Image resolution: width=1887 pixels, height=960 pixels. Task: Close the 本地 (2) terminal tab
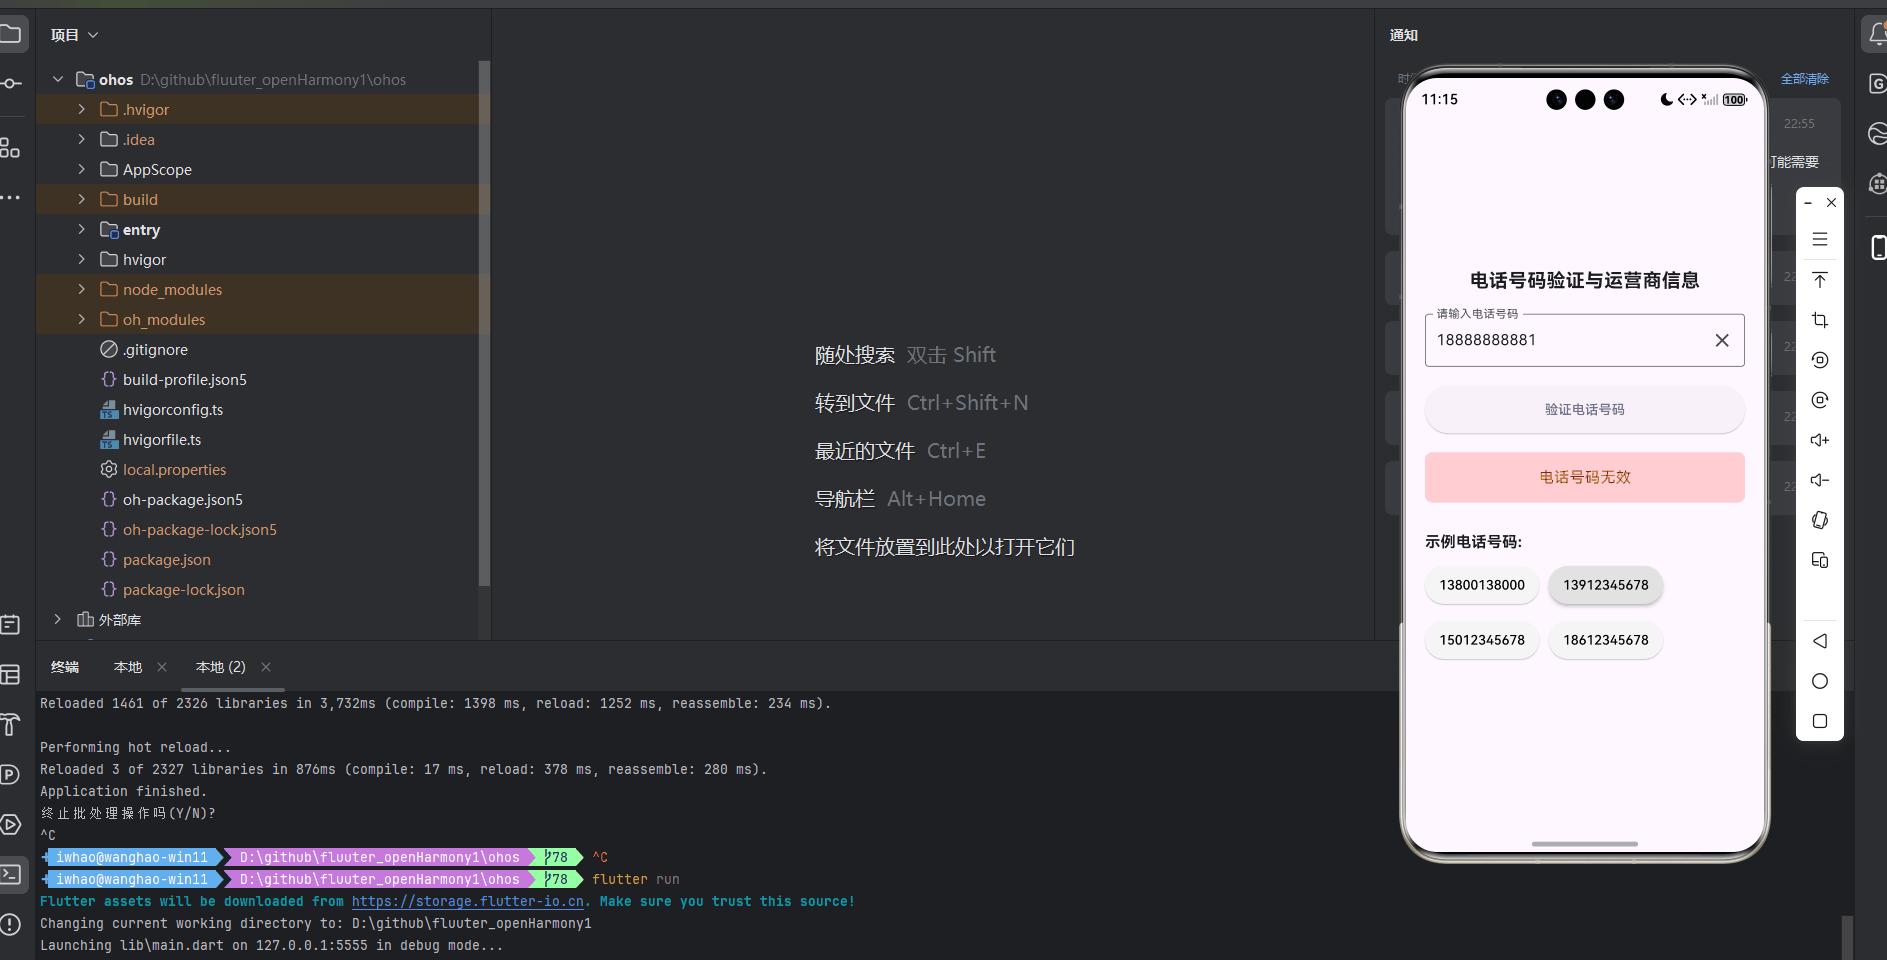(266, 667)
